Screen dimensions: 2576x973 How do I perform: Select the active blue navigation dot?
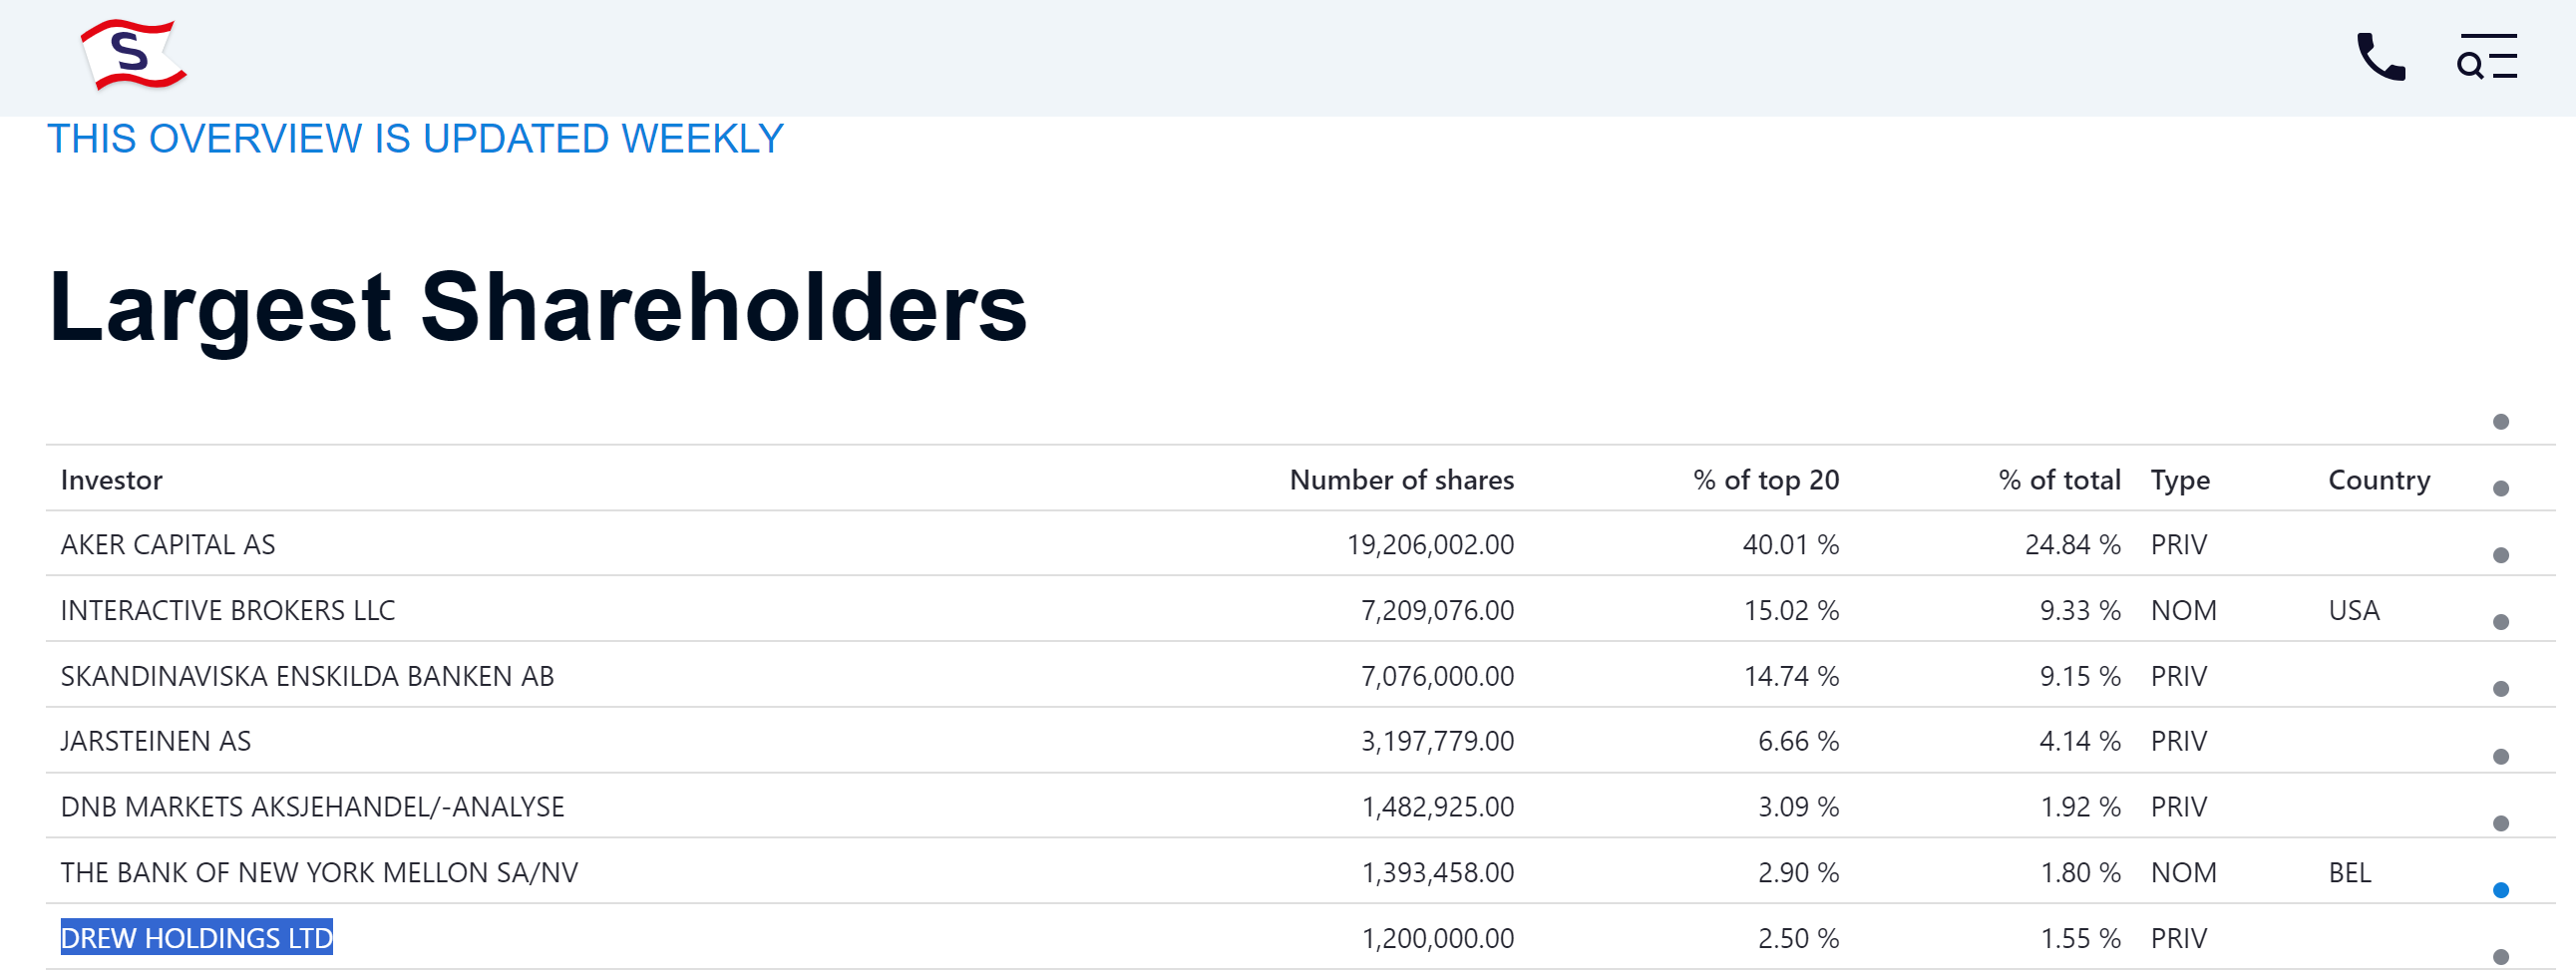[2501, 890]
